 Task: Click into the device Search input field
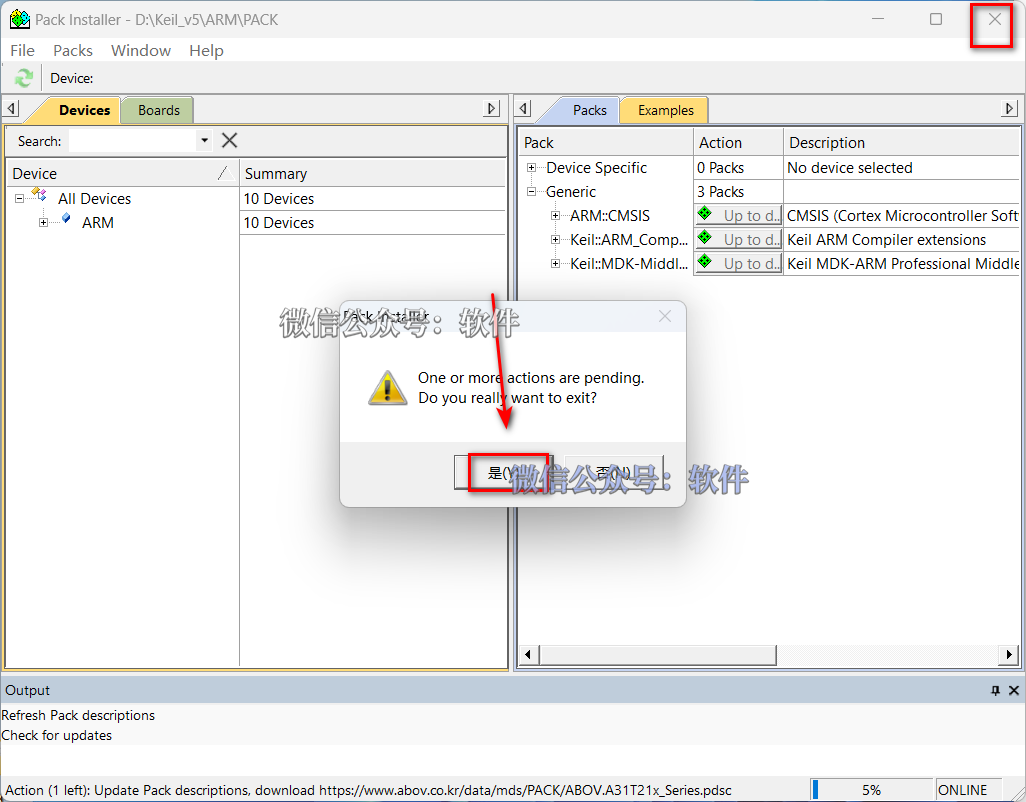point(133,141)
